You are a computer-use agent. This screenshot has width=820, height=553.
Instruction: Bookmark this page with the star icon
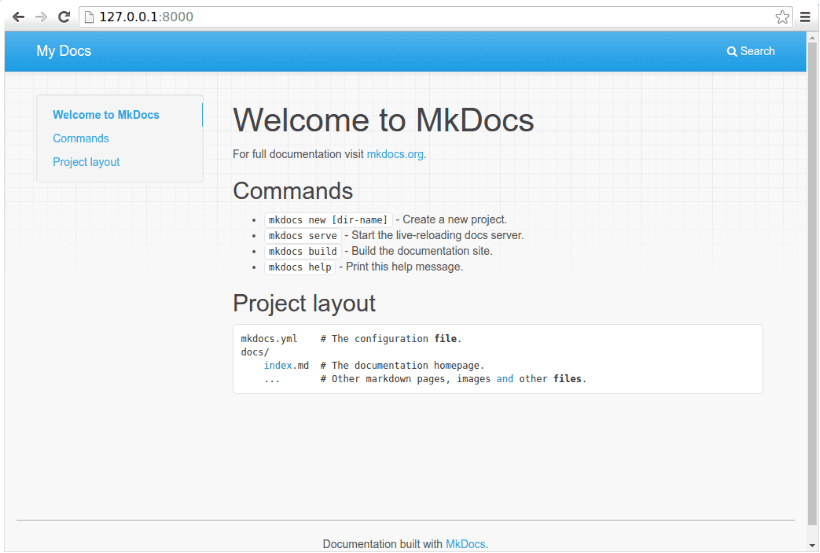tap(782, 17)
